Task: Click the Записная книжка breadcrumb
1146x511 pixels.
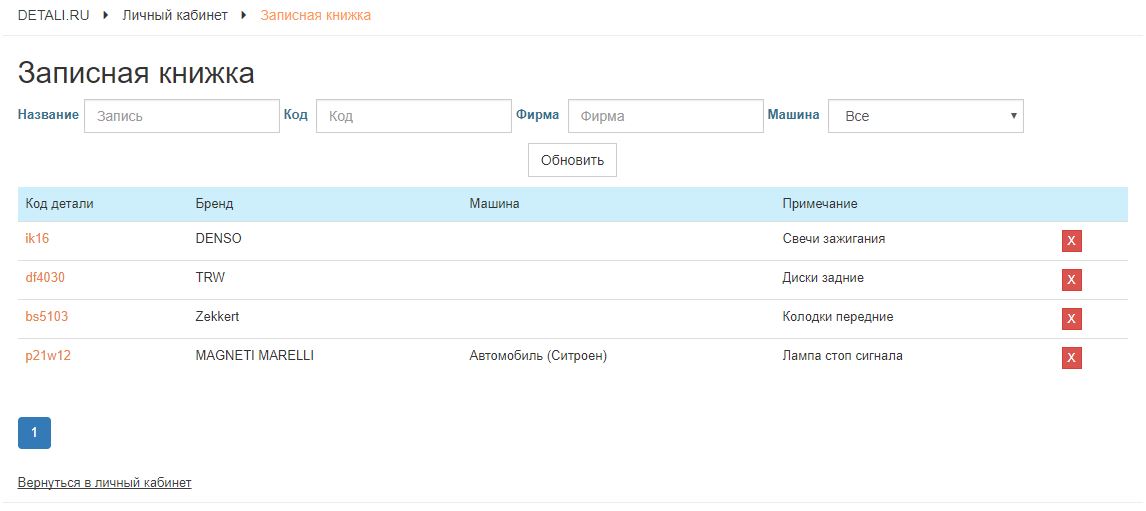Action: tap(315, 16)
